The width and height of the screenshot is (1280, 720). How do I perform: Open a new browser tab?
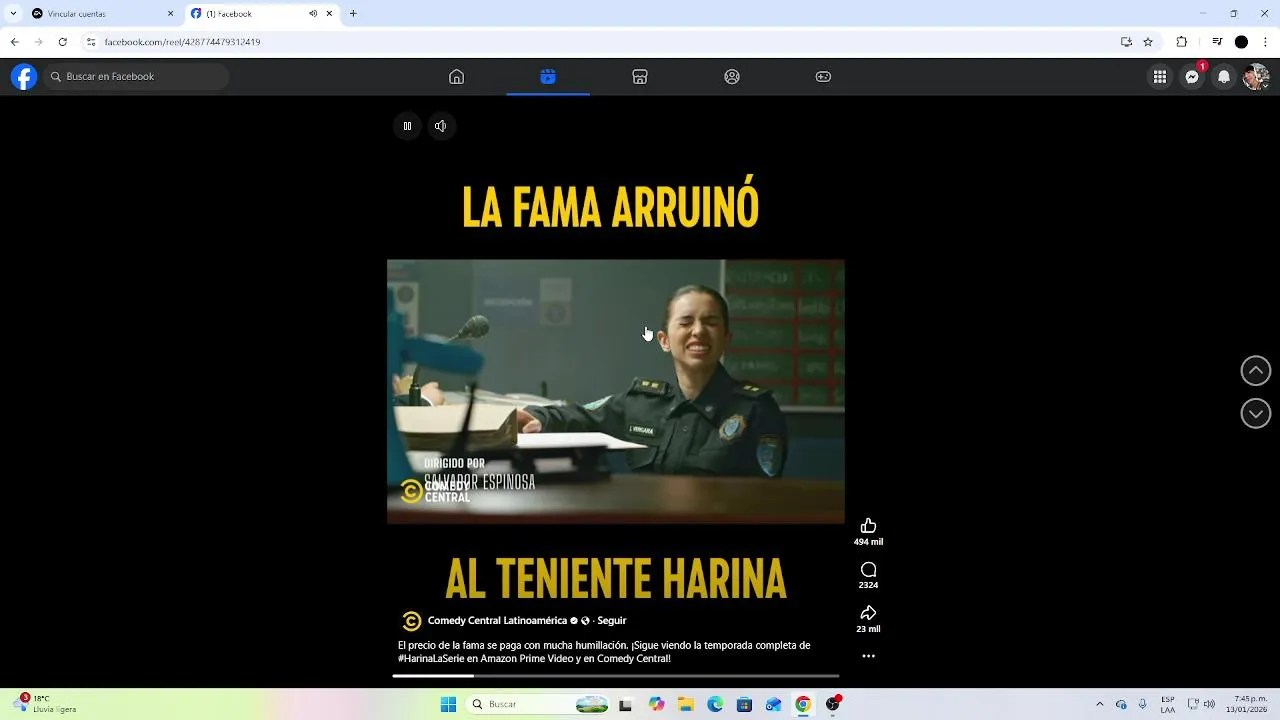click(x=353, y=14)
